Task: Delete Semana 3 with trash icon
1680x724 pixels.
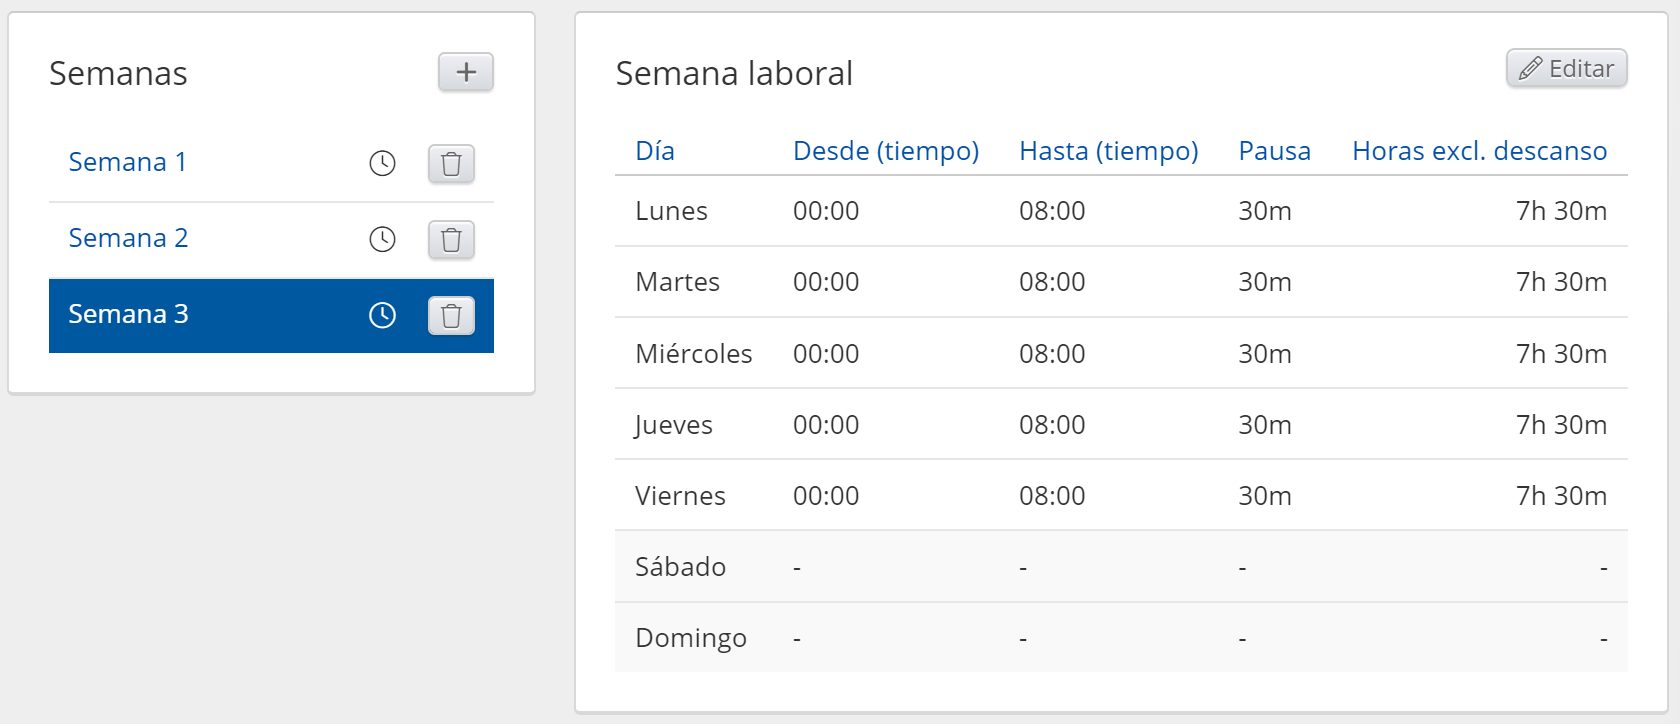Action: [x=451, y=315]
